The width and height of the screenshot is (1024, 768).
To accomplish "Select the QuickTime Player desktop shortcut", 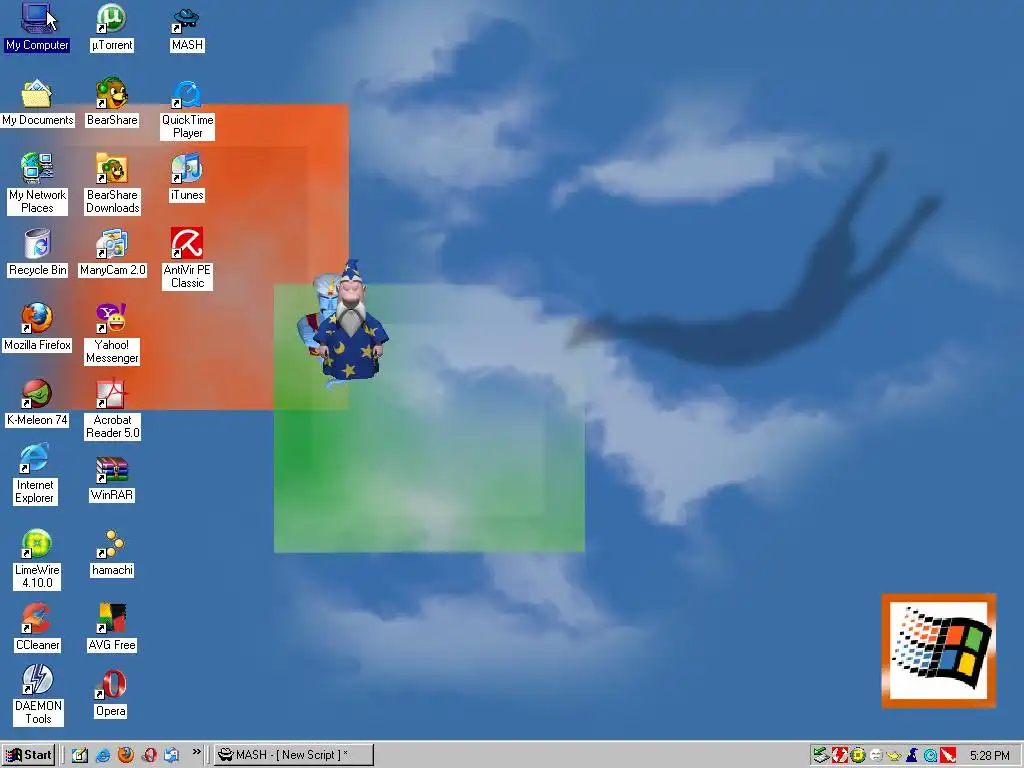I will 187,109.
